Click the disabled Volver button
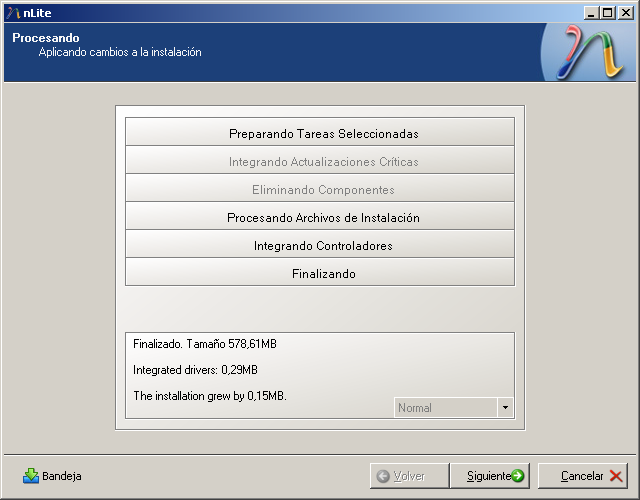This screenshot has width=640, height=500. [409, 476]
